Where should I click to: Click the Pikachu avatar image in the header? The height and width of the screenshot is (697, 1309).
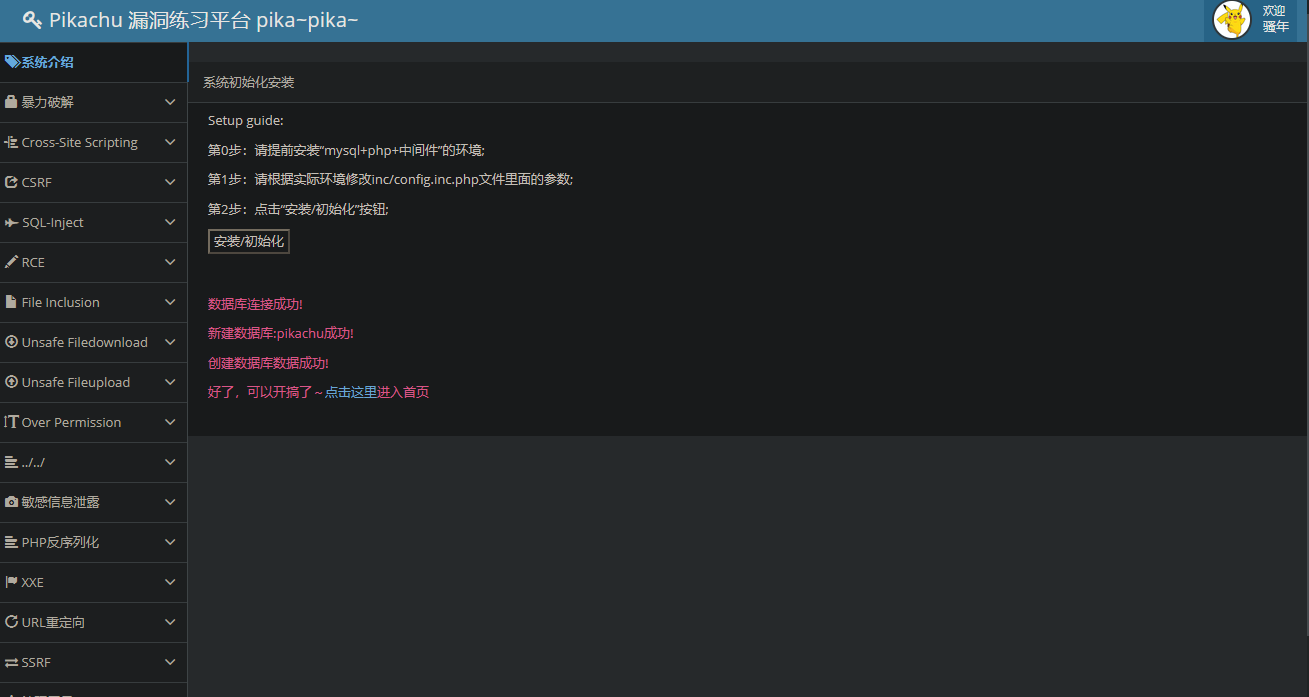coord(1232,20)
